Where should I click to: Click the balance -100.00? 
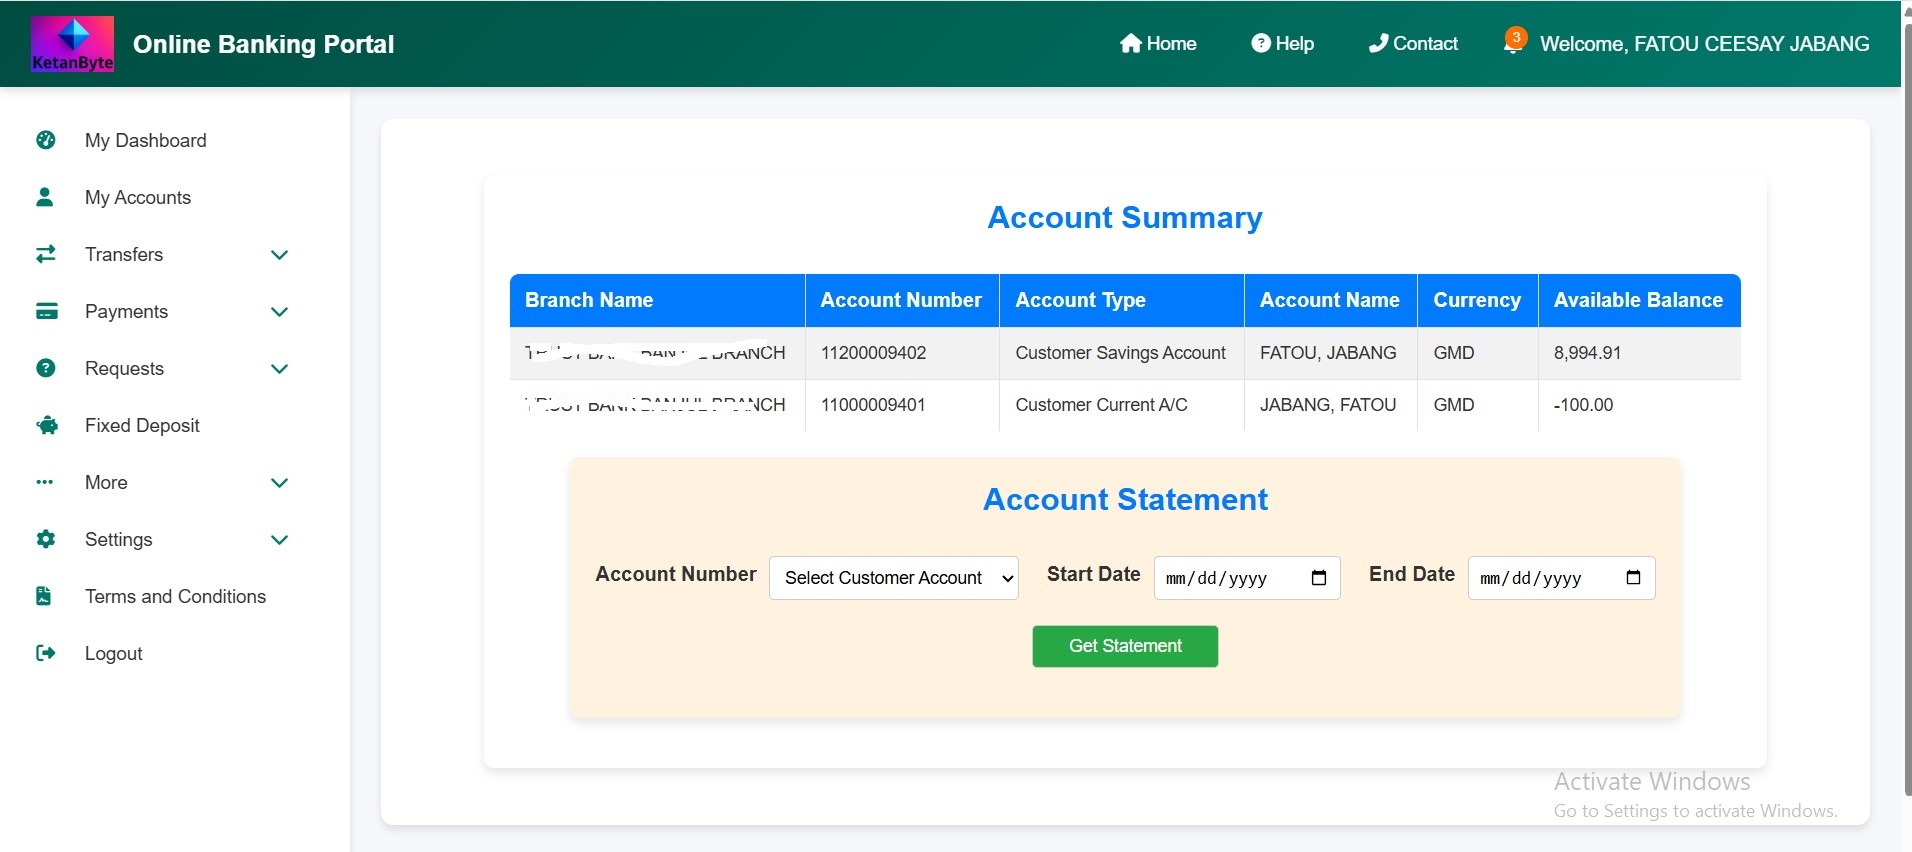pyautogui.click(x=1583, y=405)
